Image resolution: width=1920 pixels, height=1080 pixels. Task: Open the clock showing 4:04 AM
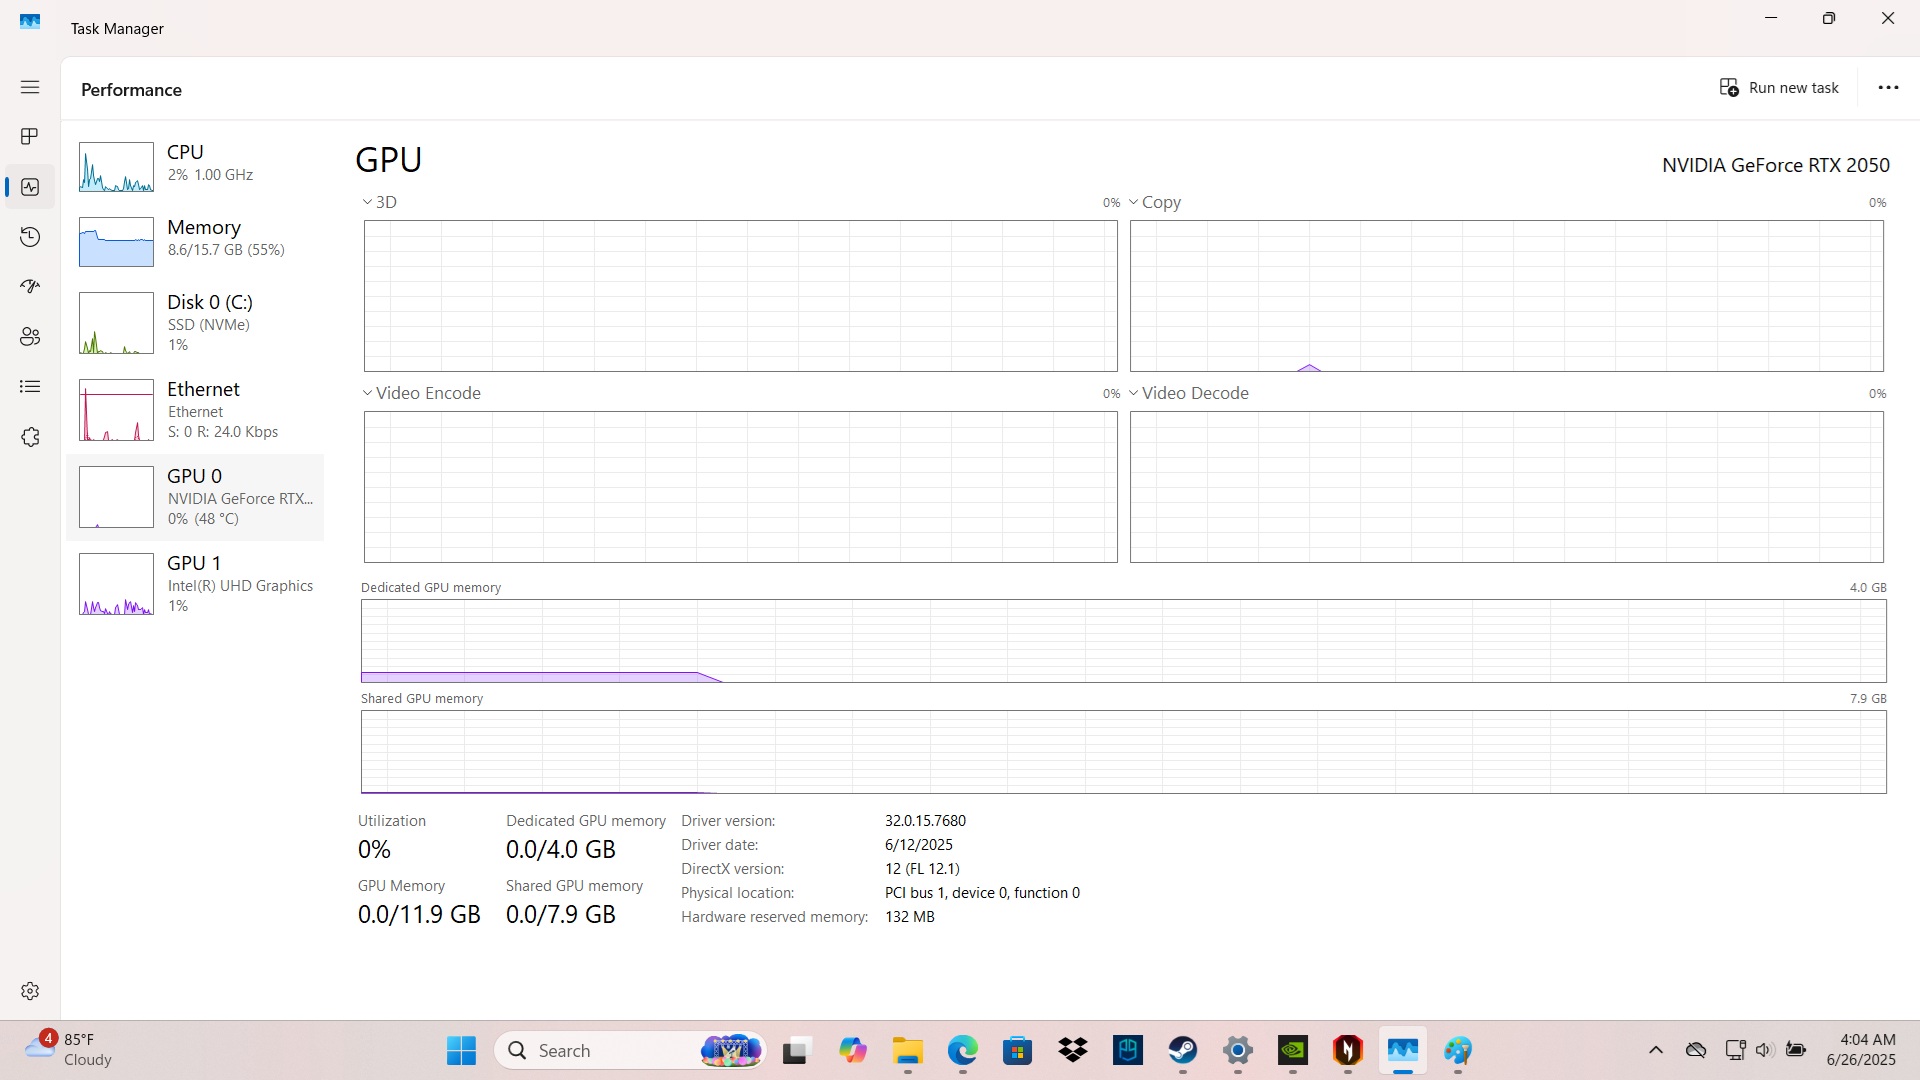(x=1861, y=1050)
